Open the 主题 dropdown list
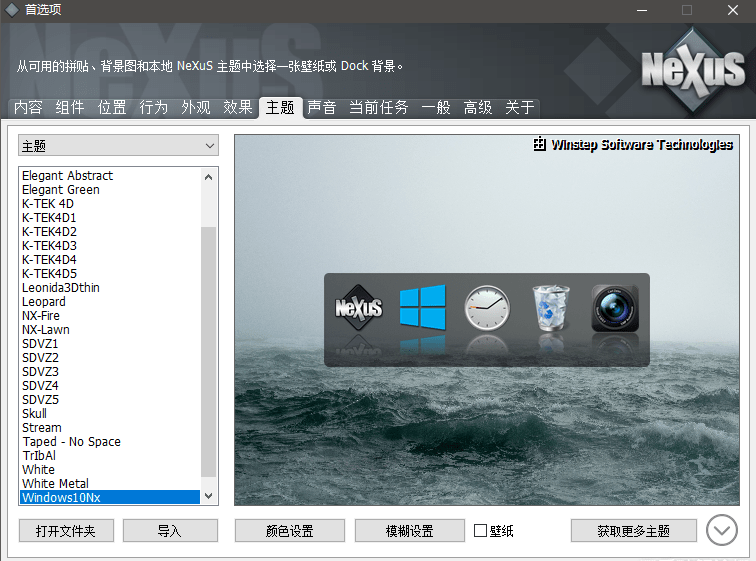The image size is (756, 561). coord(118,146)
